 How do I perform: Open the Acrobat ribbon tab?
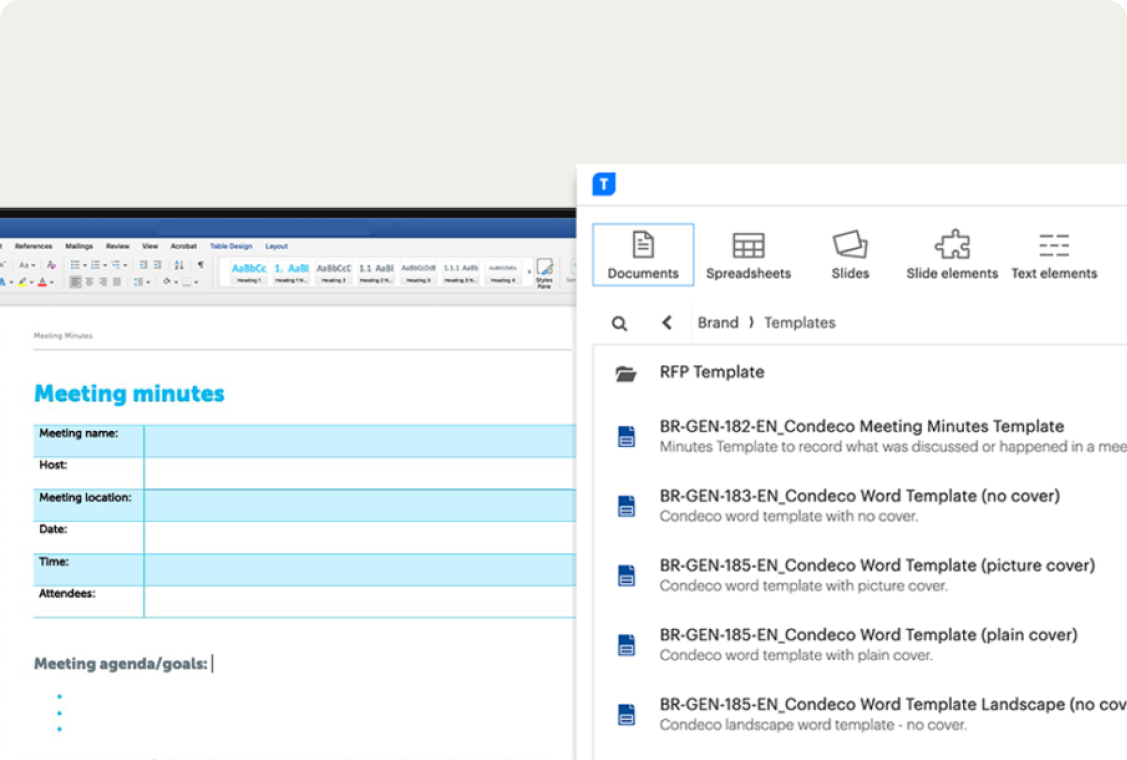tap(183, 246)
